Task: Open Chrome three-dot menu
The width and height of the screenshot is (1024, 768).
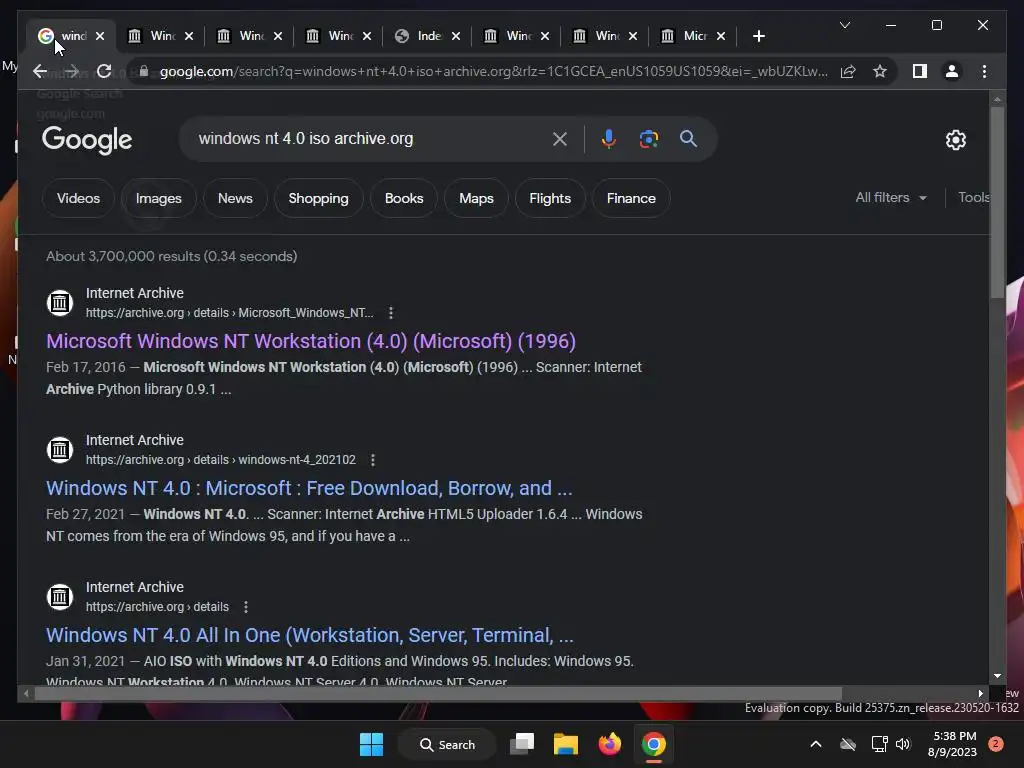Action: (984, 71)
